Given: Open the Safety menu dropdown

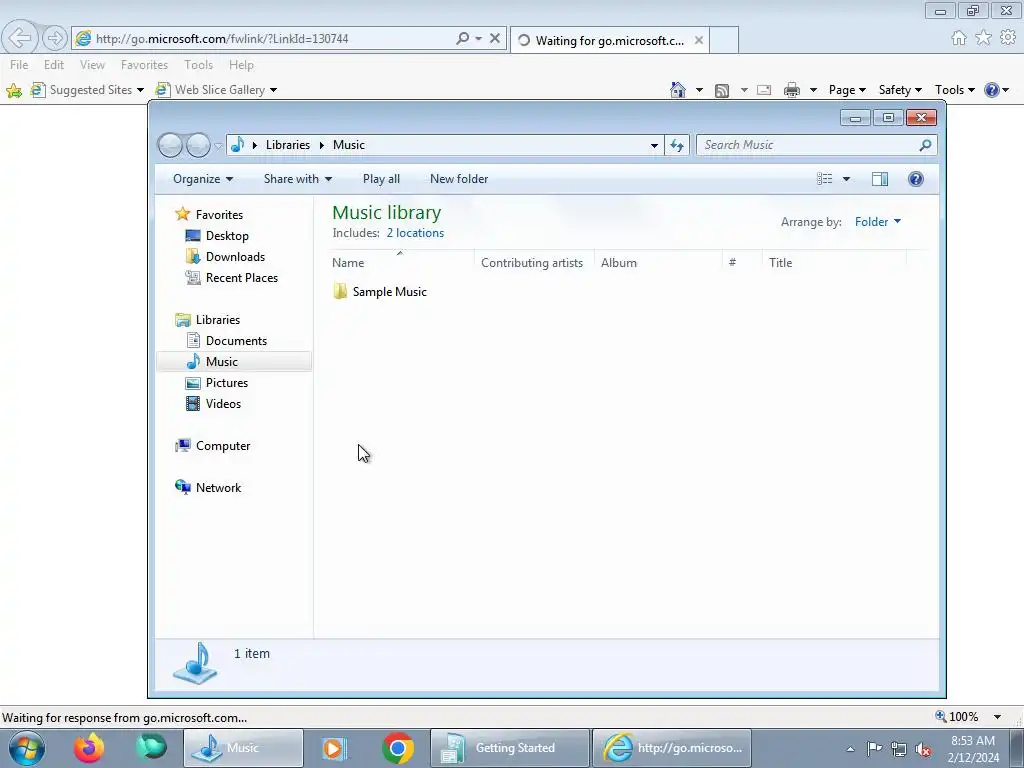Looking at the screenshot, I should (900, 90).
